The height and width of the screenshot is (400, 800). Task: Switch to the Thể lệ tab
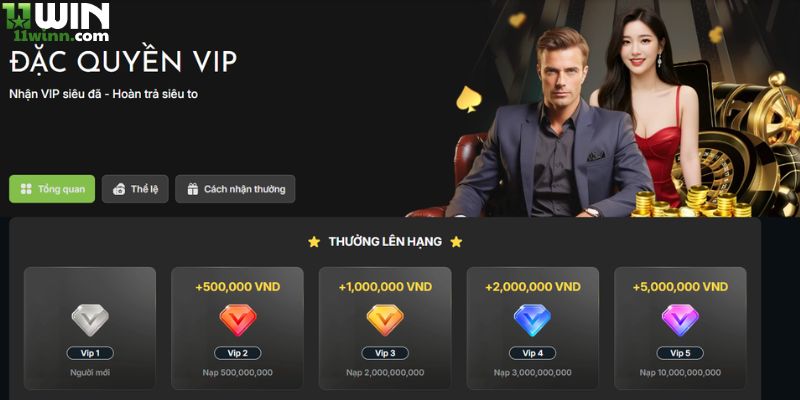tap(135, 189)
